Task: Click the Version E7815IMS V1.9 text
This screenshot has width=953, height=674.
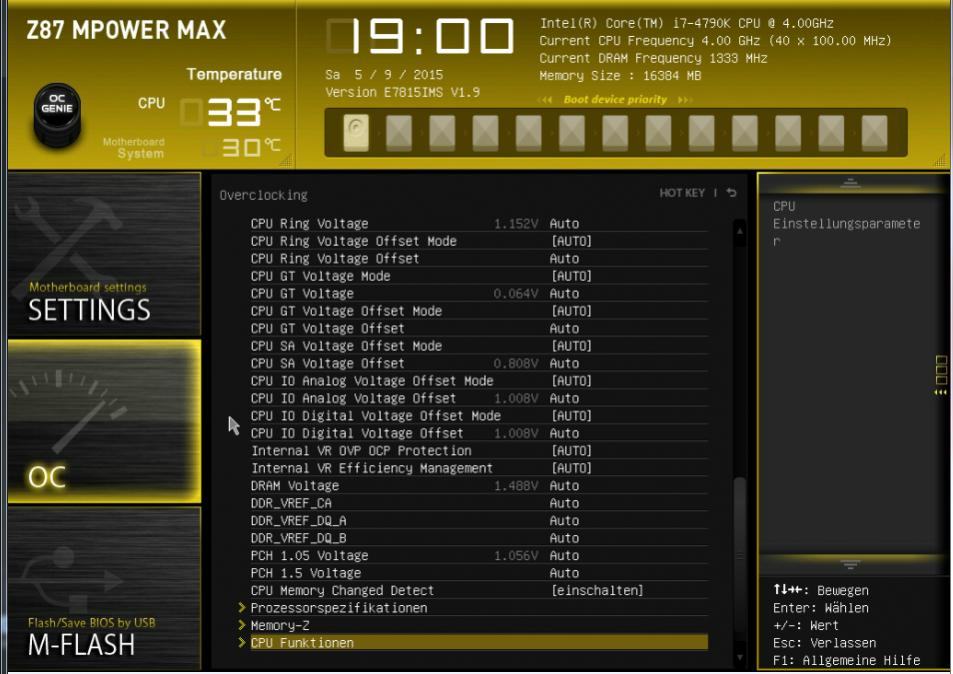Action: [x=402, y=92]
